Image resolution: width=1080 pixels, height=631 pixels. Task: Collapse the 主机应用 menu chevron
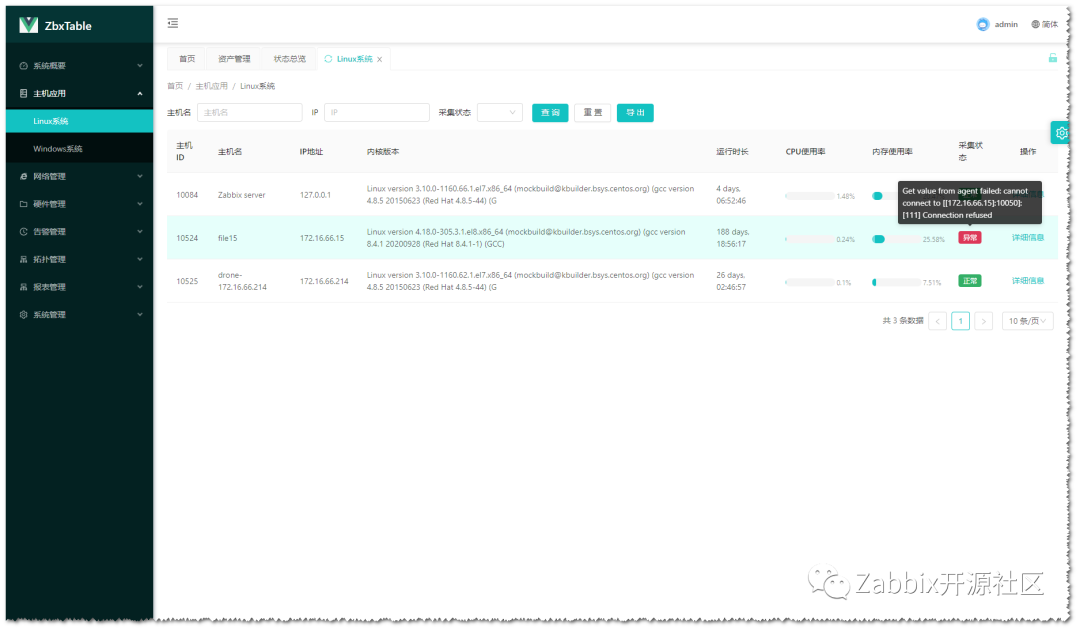140,94
